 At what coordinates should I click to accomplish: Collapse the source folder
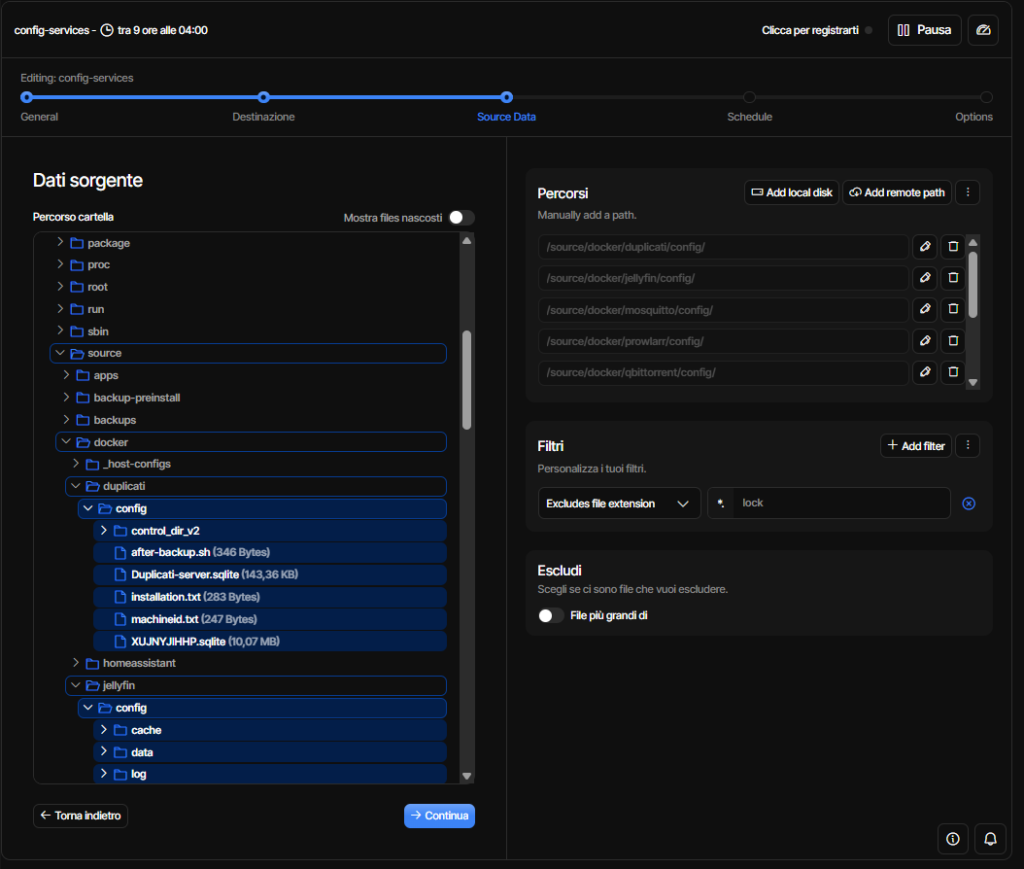click(60, 353)
